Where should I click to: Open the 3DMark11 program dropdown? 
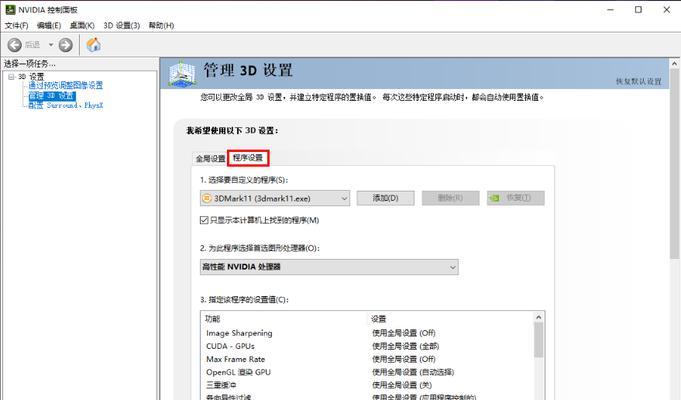[x=275, y=198]
